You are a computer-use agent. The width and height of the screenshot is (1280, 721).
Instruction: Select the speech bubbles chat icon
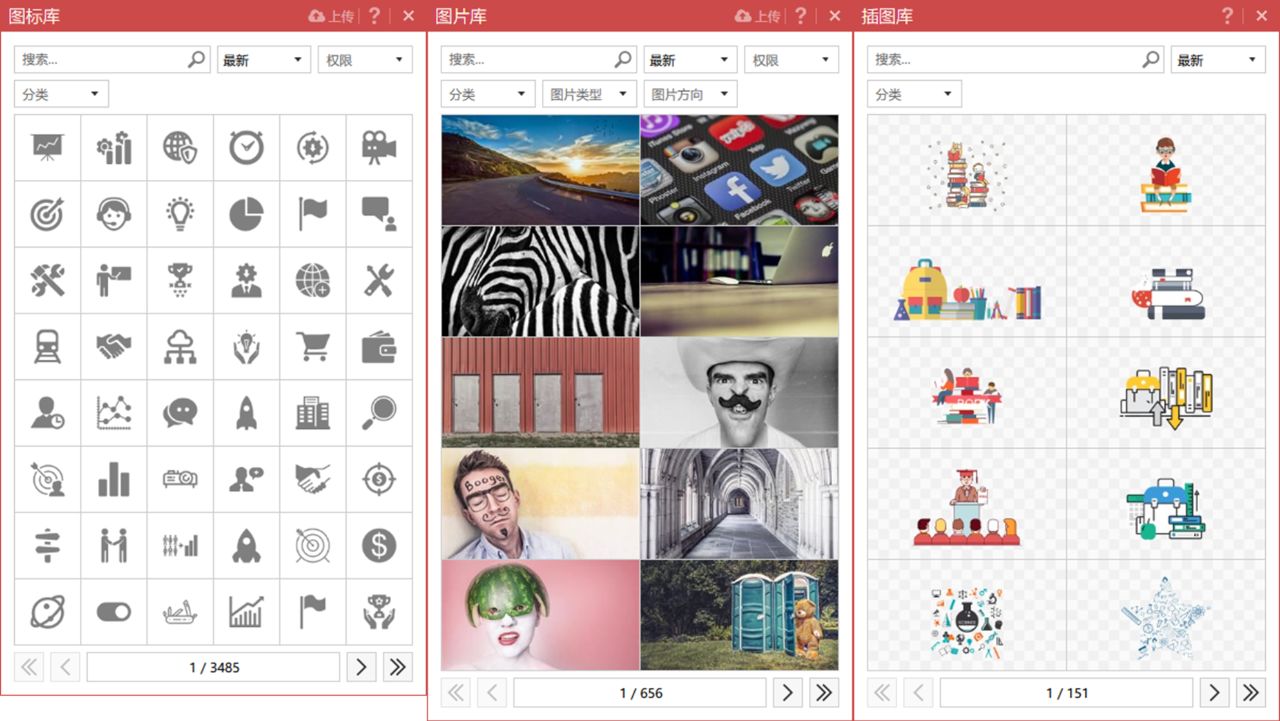[180, 413]
